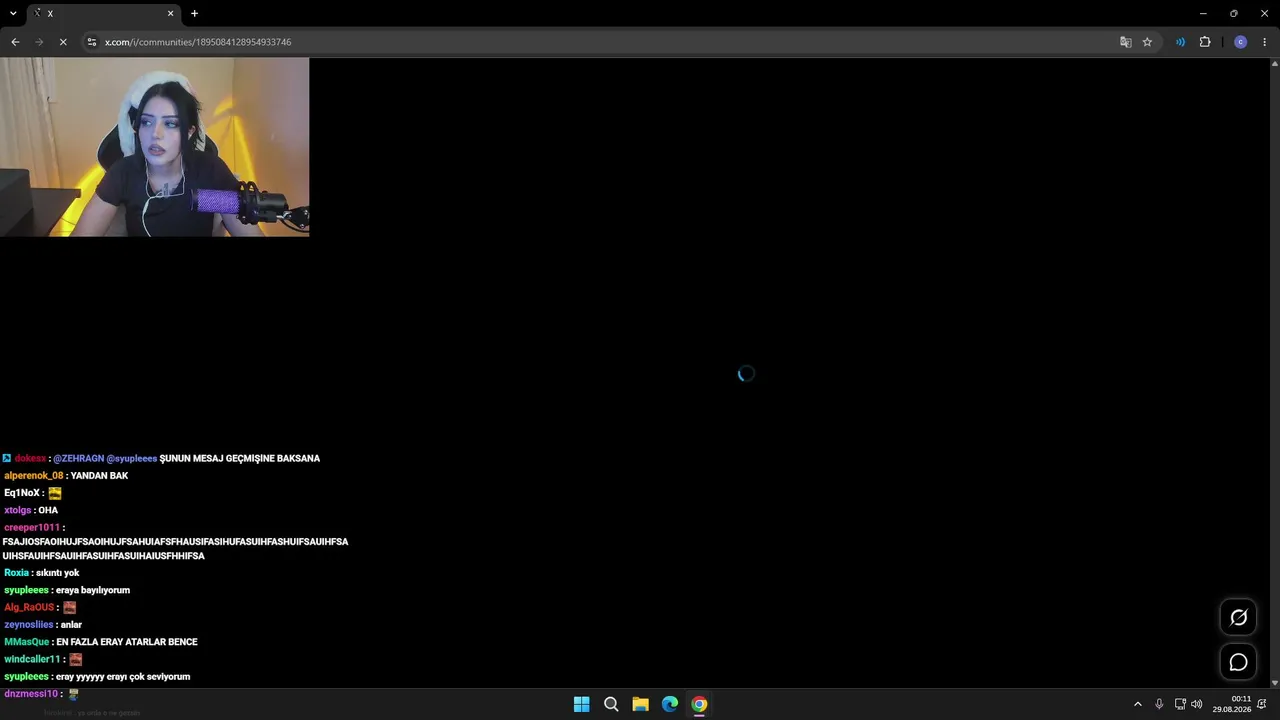Click the page scrollbar down arrow
The image size is (1280, 720).
tap(1274, 682)
